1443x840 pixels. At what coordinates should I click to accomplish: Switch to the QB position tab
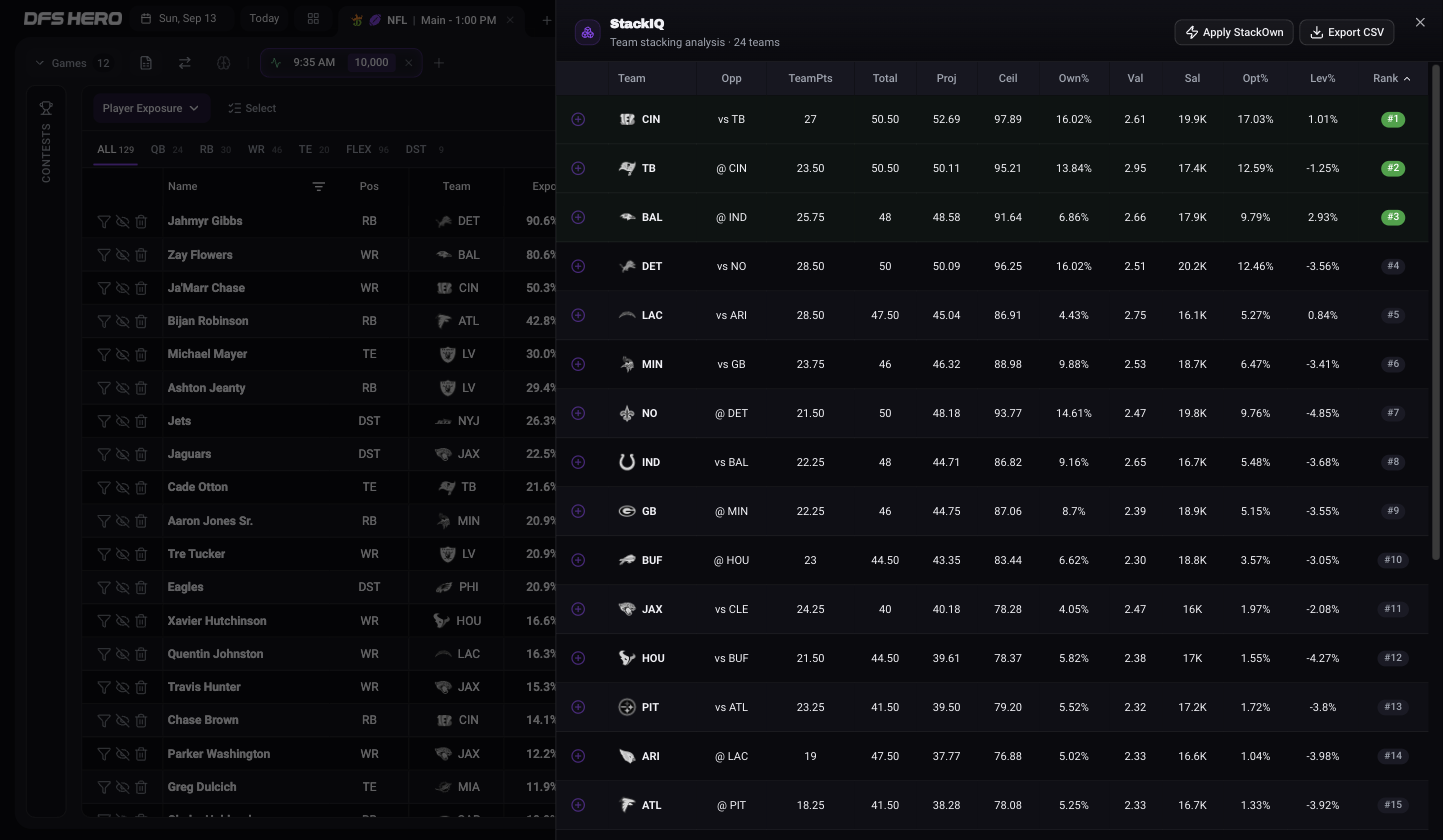(166, 149)
